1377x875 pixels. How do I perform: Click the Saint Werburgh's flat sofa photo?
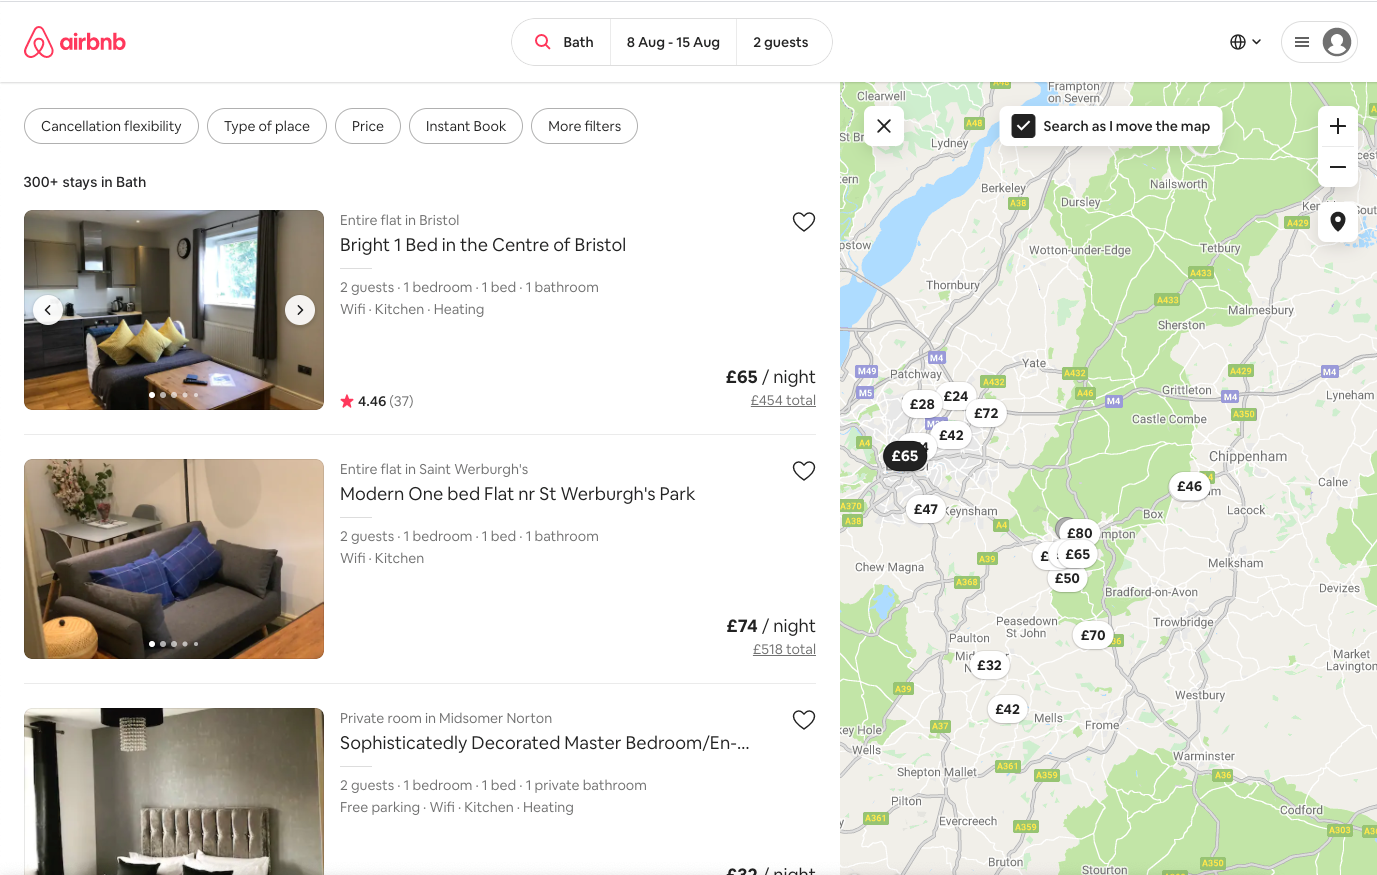tap(174, 559)
